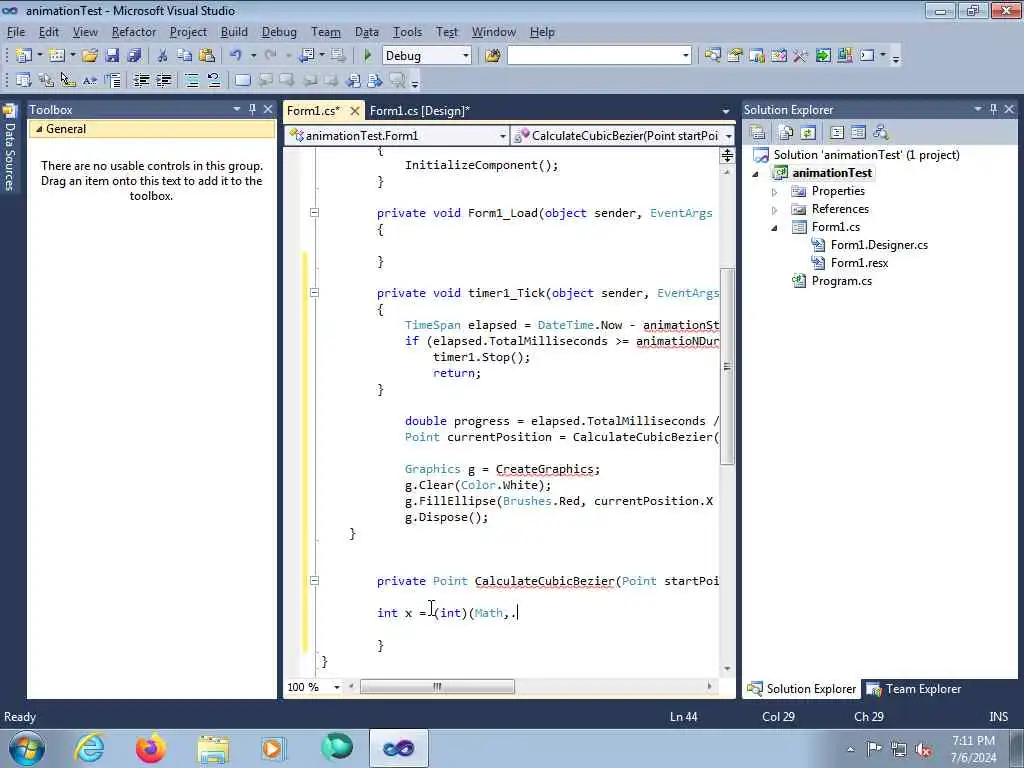This screenshot has width=1024, height=768.
Task: Click the editor split-window handle above scrollbar
Action: [x=727, y=155]
